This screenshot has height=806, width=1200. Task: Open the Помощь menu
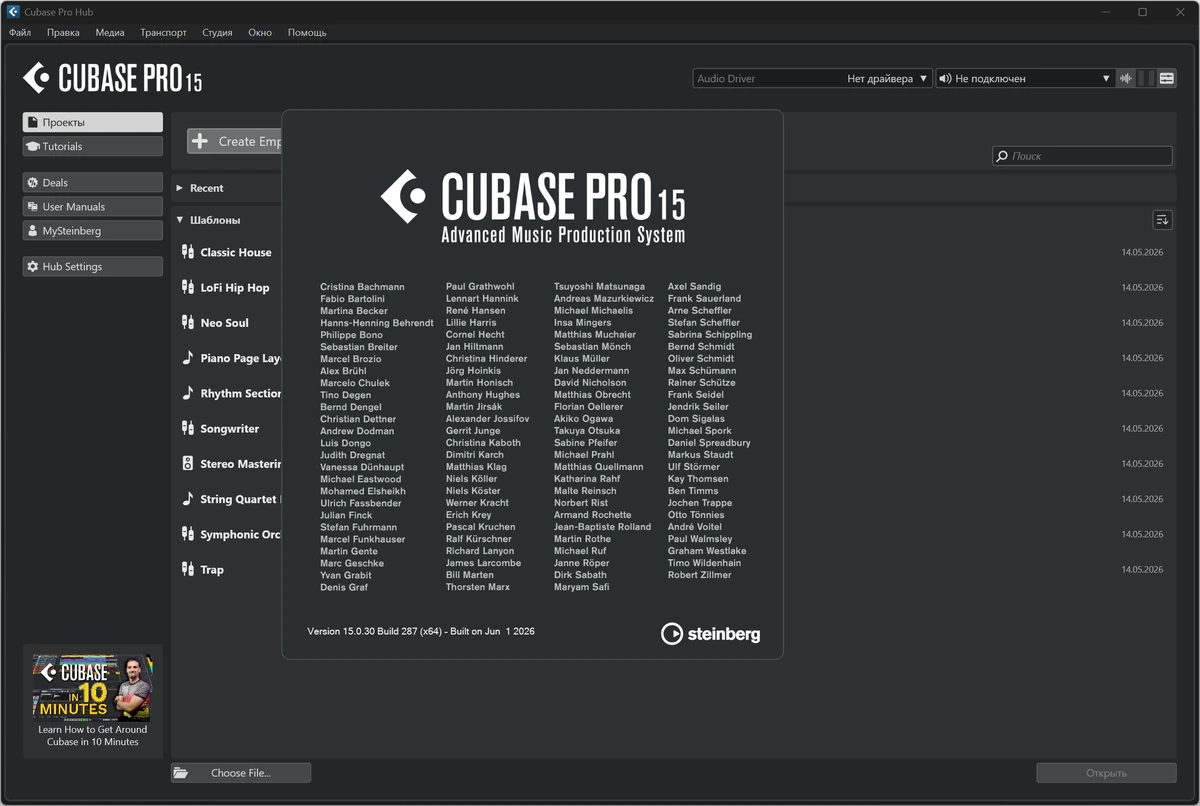coord(307,32)
